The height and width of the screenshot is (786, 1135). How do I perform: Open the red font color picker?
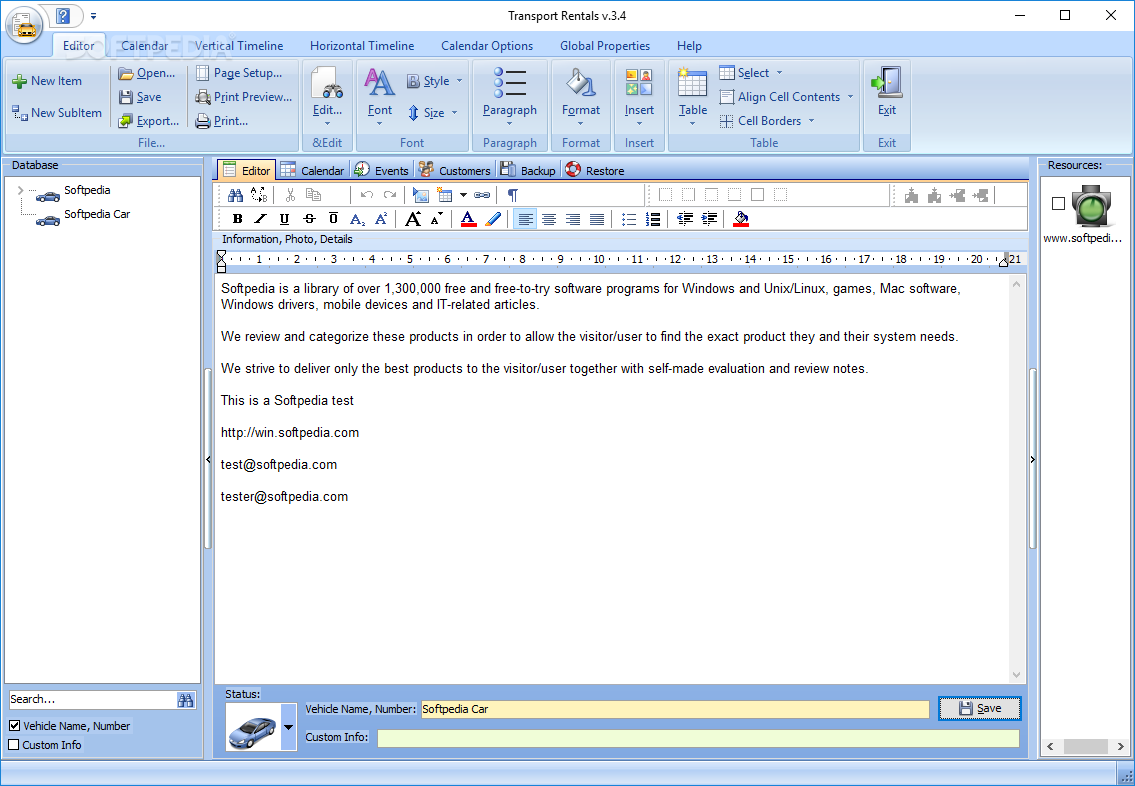pyautogui.click(x=468, y=219)
